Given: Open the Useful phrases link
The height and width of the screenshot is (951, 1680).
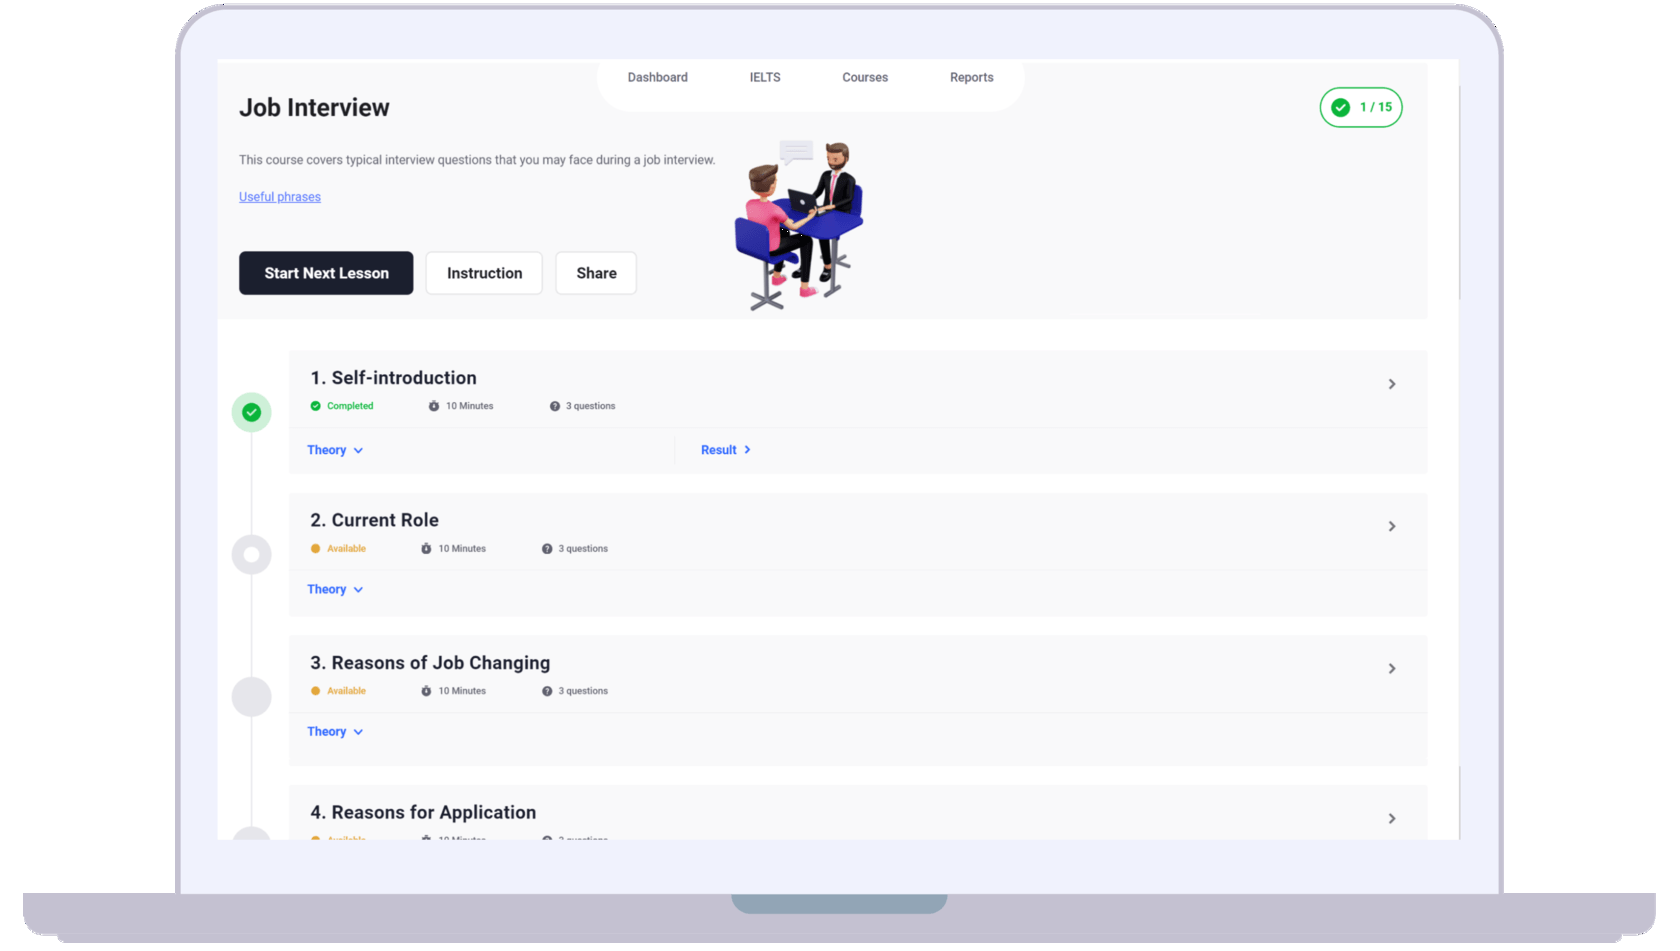Looking at the screenshot, I should tap(279, 196).
